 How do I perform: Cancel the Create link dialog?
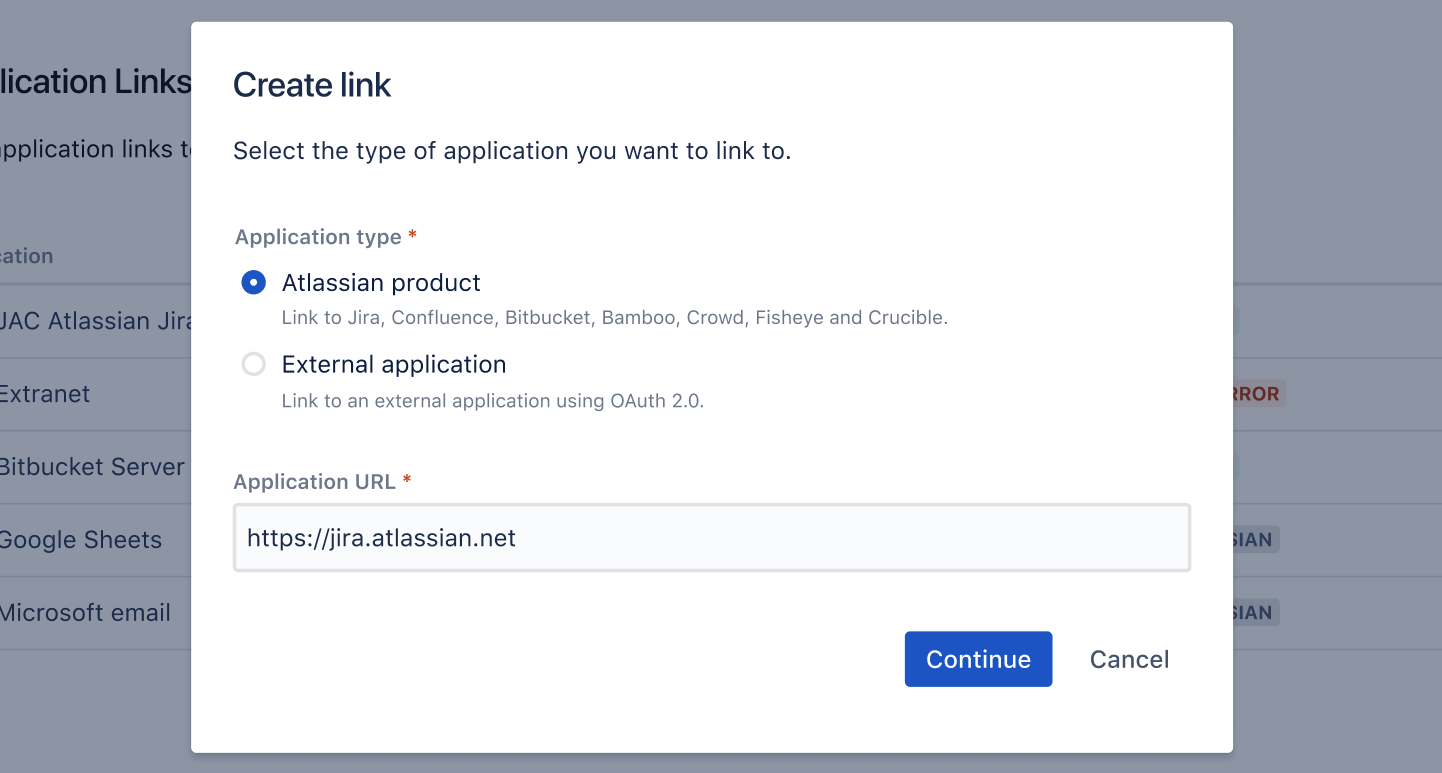click(1129, 659)
